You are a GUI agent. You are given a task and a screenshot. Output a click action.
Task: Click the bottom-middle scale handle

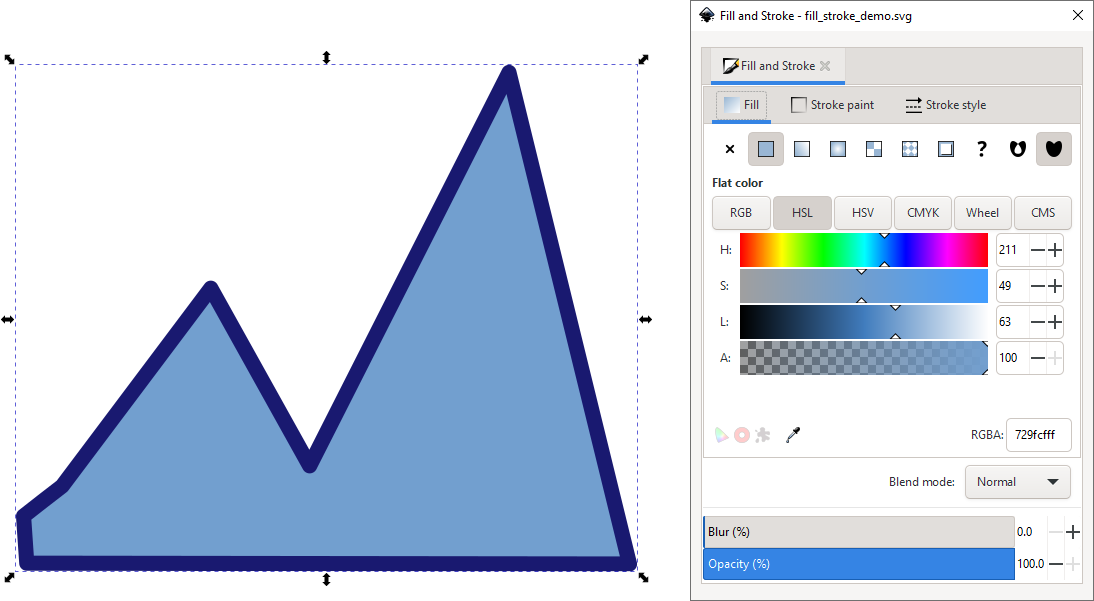point(326,579)
